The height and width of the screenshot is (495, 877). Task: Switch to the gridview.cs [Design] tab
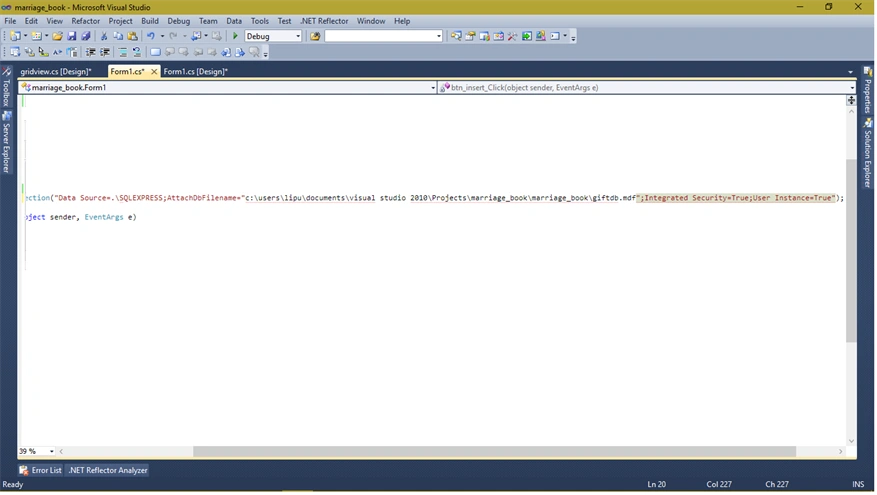(x=55, y=72)
